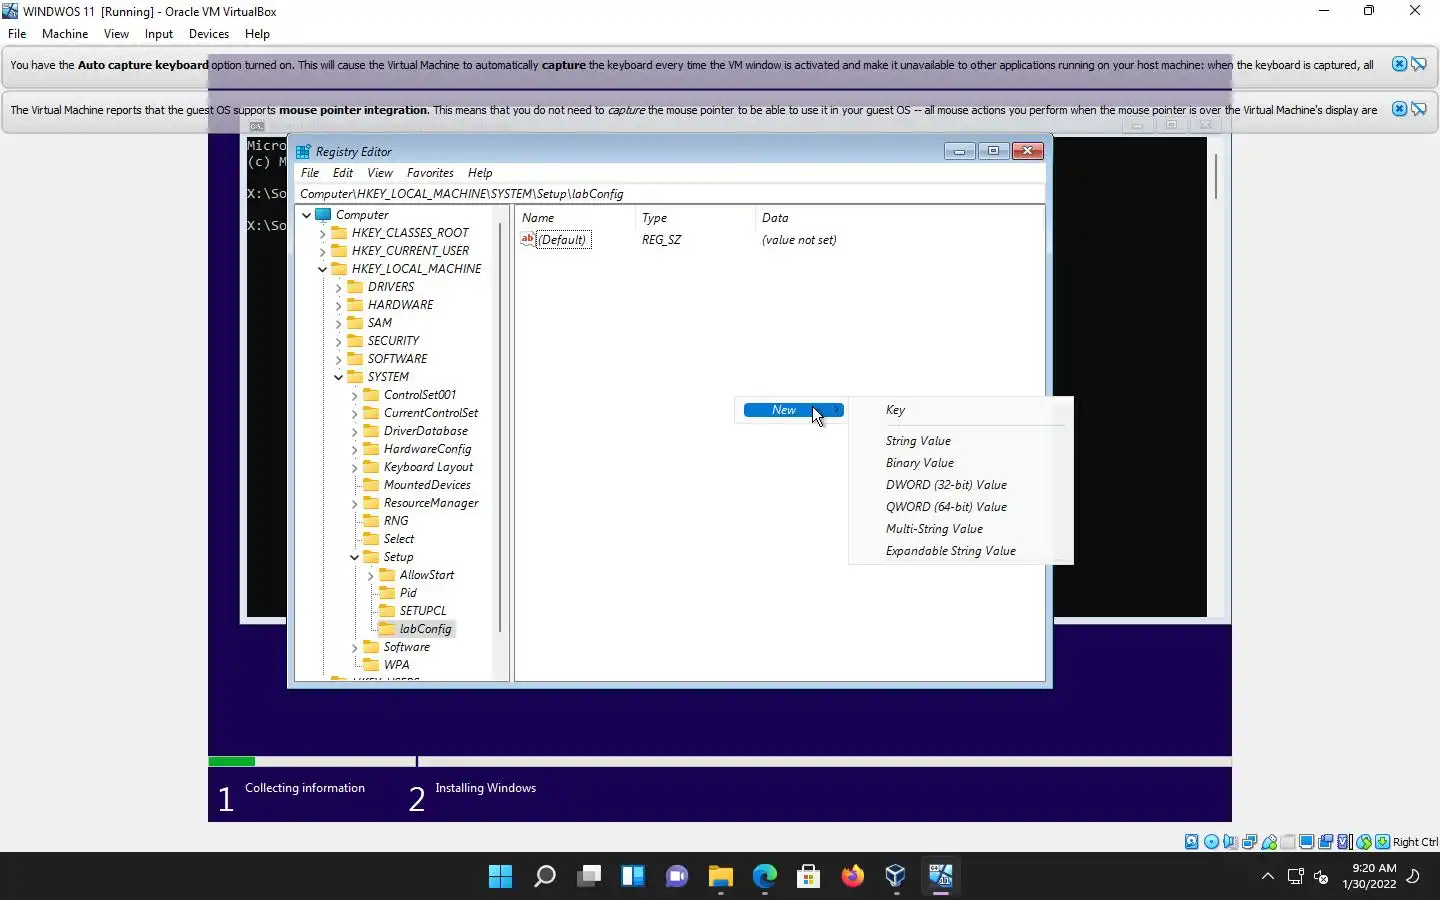
Task: Open the VirtualBox Input menu
Action: [x=159, y=34]
